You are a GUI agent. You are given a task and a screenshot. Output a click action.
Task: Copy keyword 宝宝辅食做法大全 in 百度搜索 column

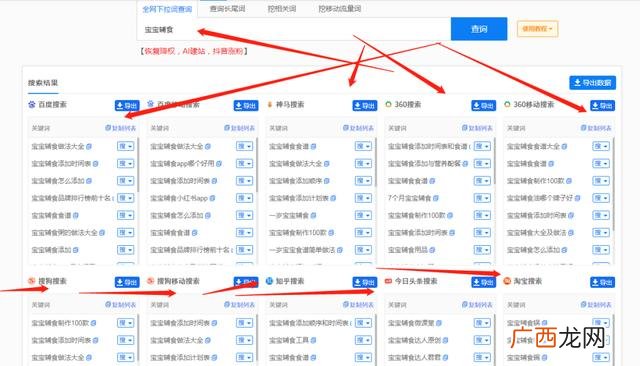point(89,146)
